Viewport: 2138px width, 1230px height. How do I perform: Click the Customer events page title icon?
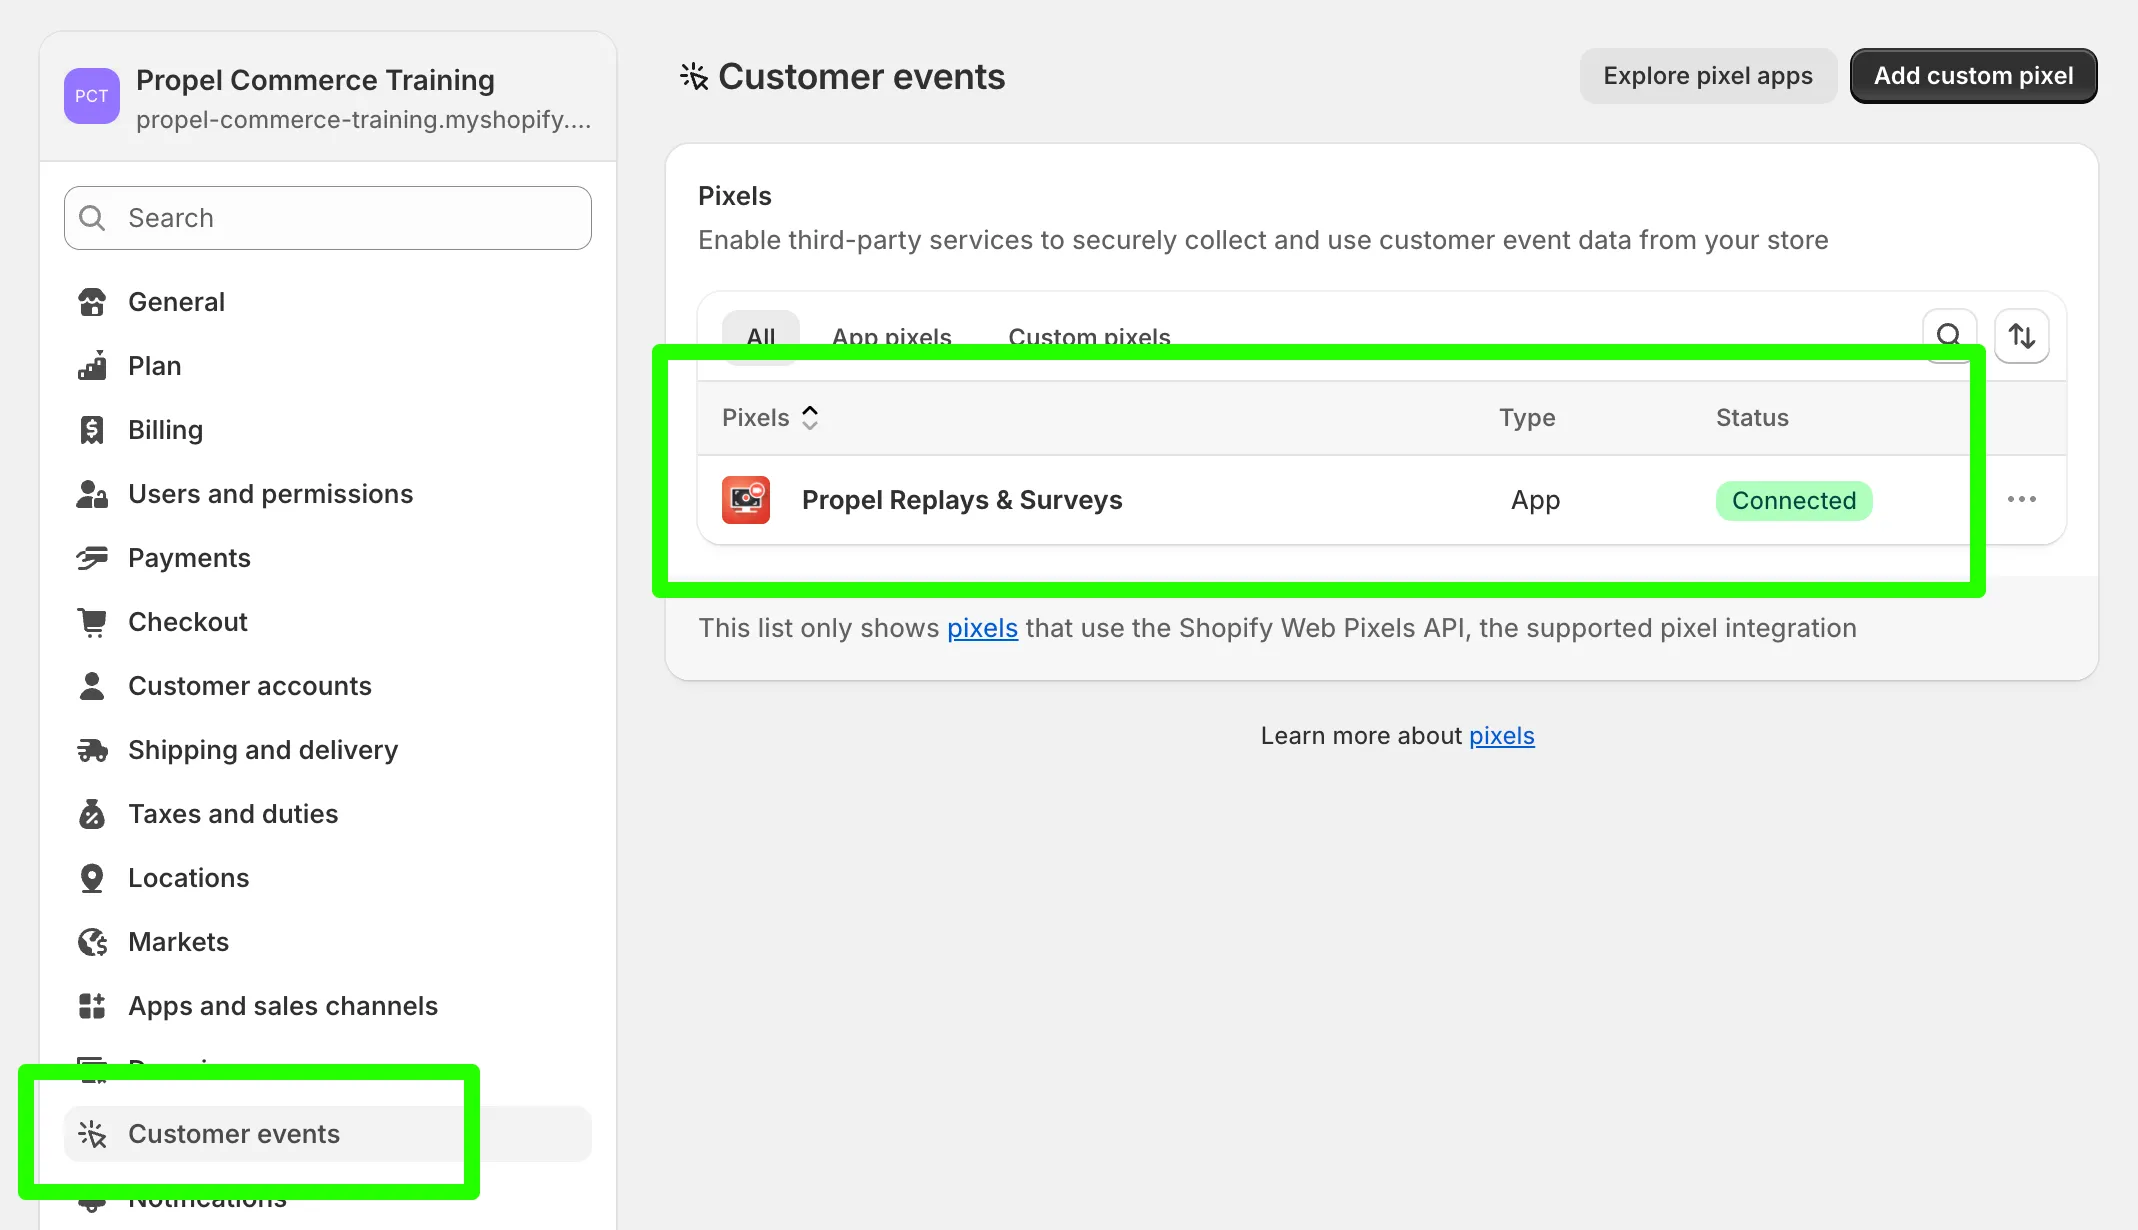point(694,77)
